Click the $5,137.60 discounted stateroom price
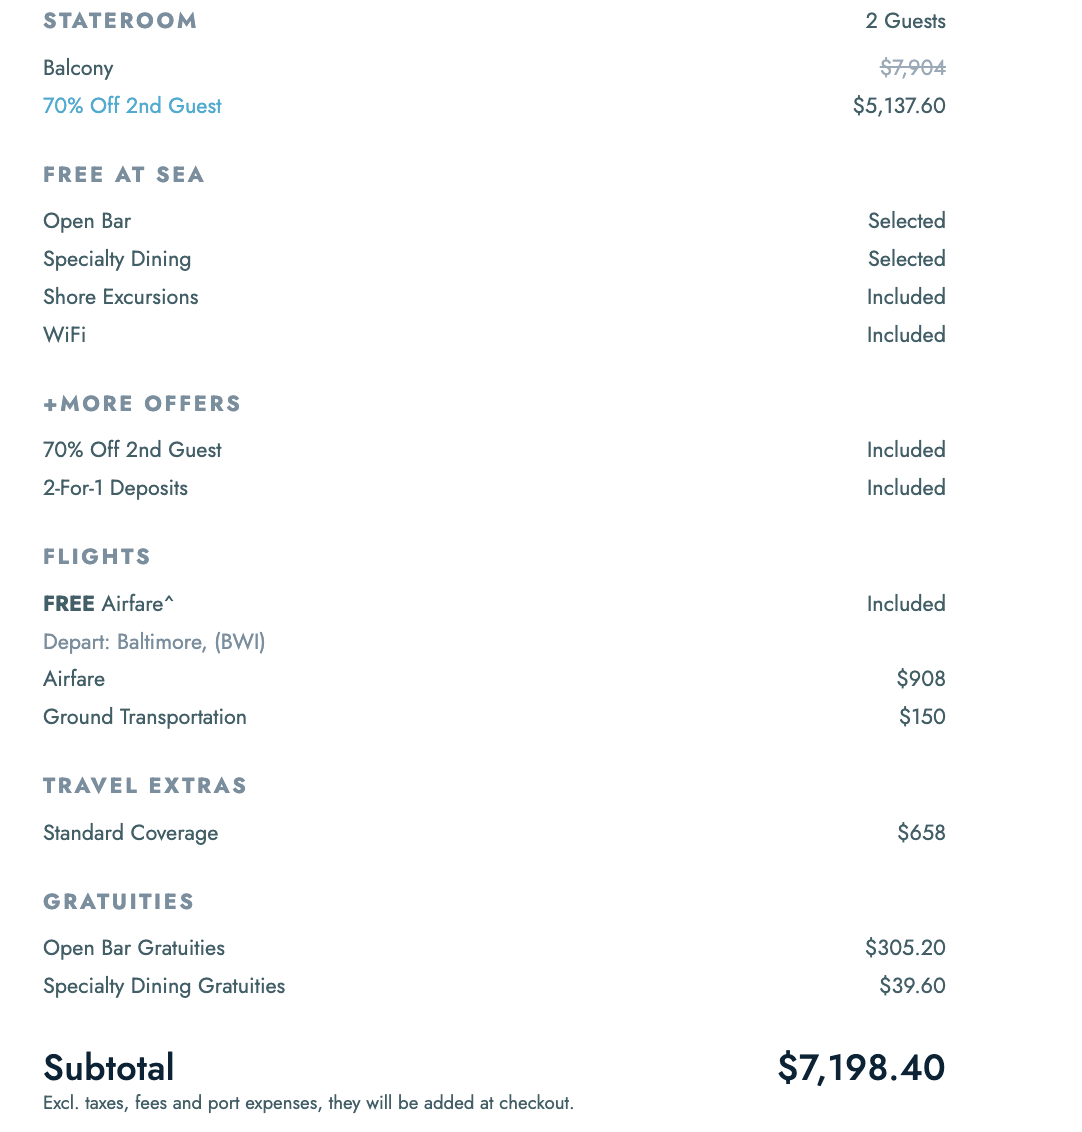Image resolution: width=1082 pixels, height=1132 pixels. coord(899,106)
